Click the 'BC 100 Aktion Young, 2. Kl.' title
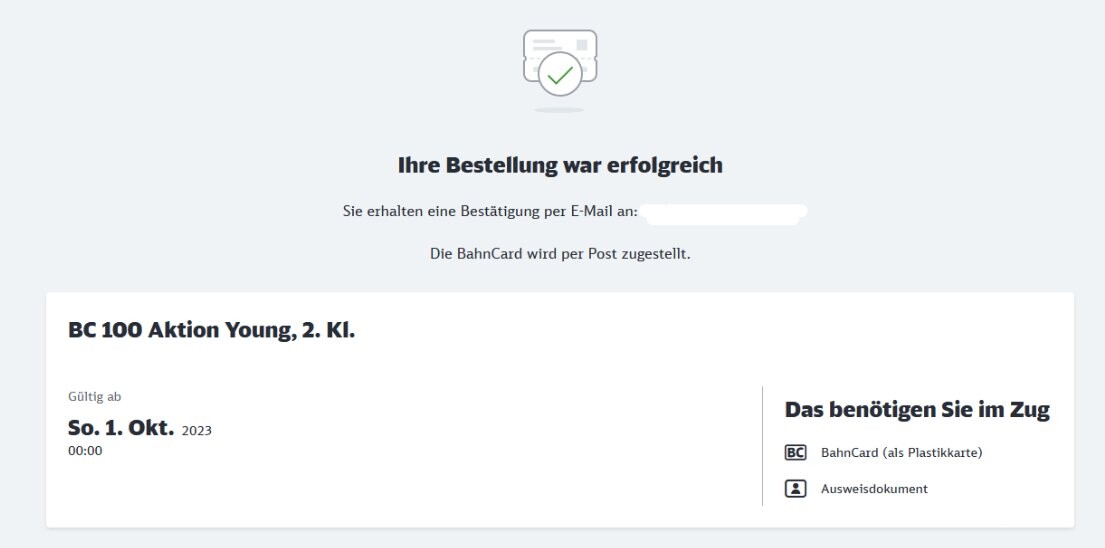The width and height of the screenshot is (1105, 548). point(211,330)
